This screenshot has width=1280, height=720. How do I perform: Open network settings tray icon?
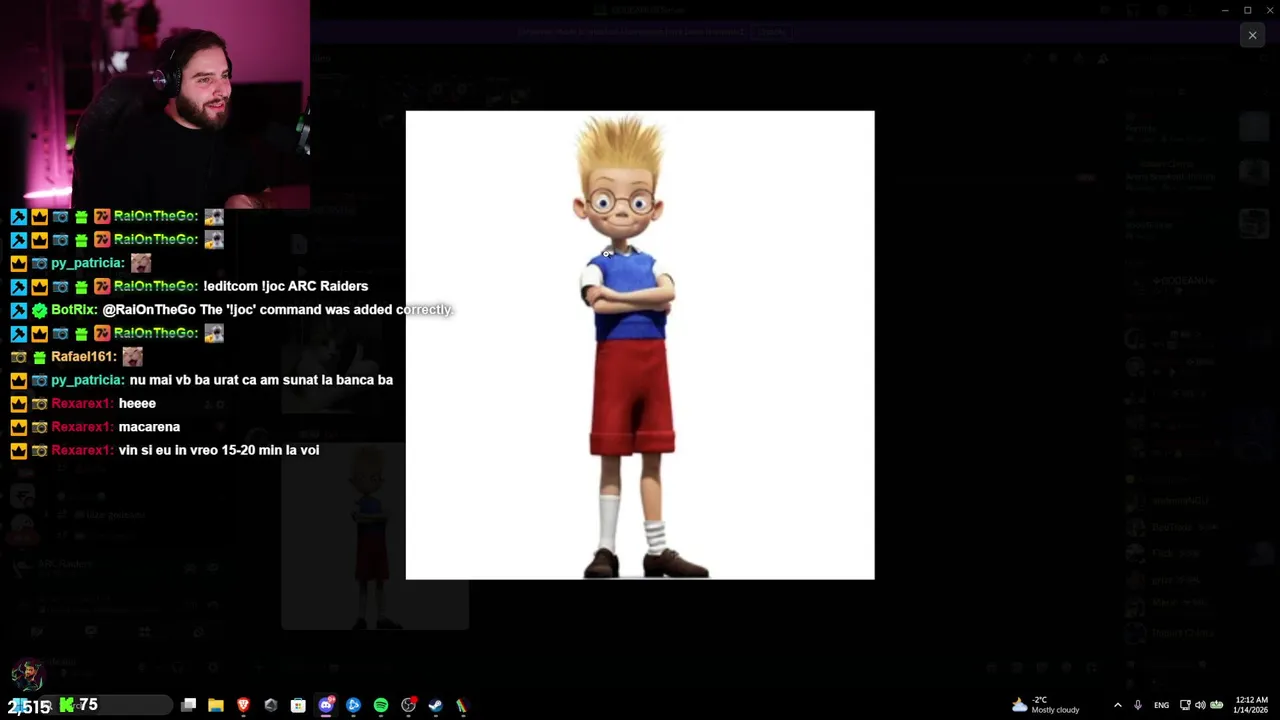(1185, 705)
